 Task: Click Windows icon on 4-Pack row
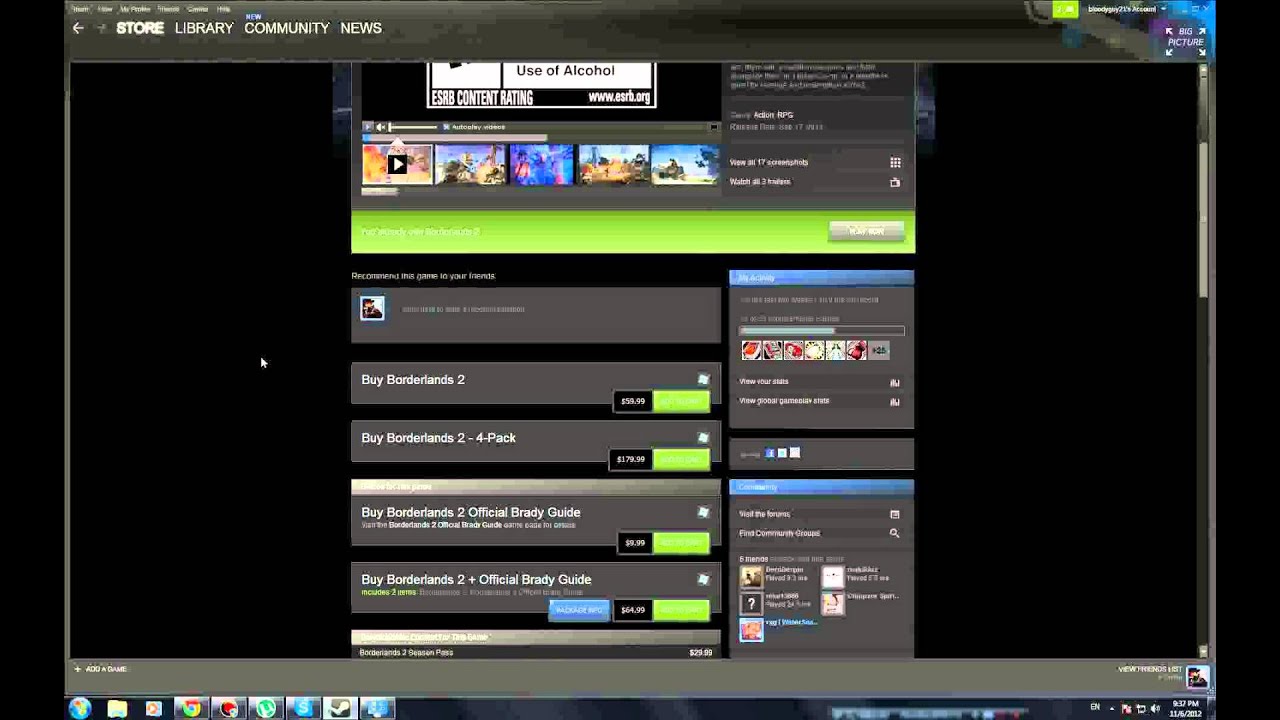703,437
